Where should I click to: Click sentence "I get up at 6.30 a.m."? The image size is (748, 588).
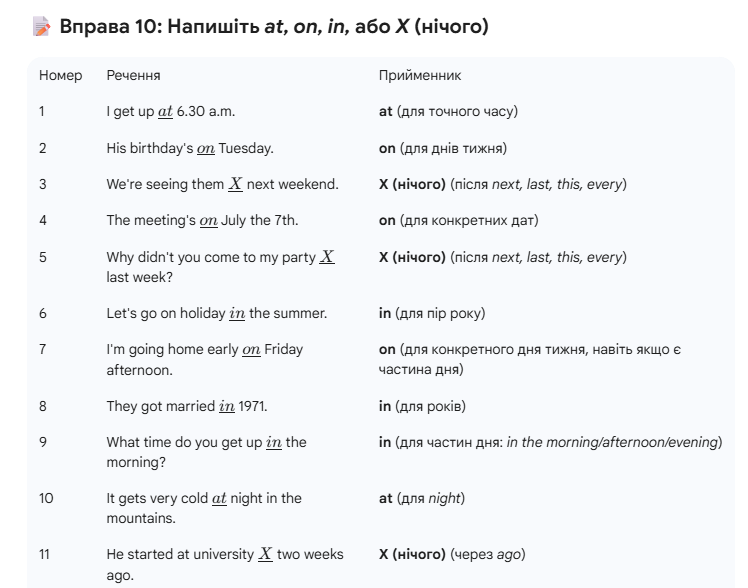coord(170,111)
